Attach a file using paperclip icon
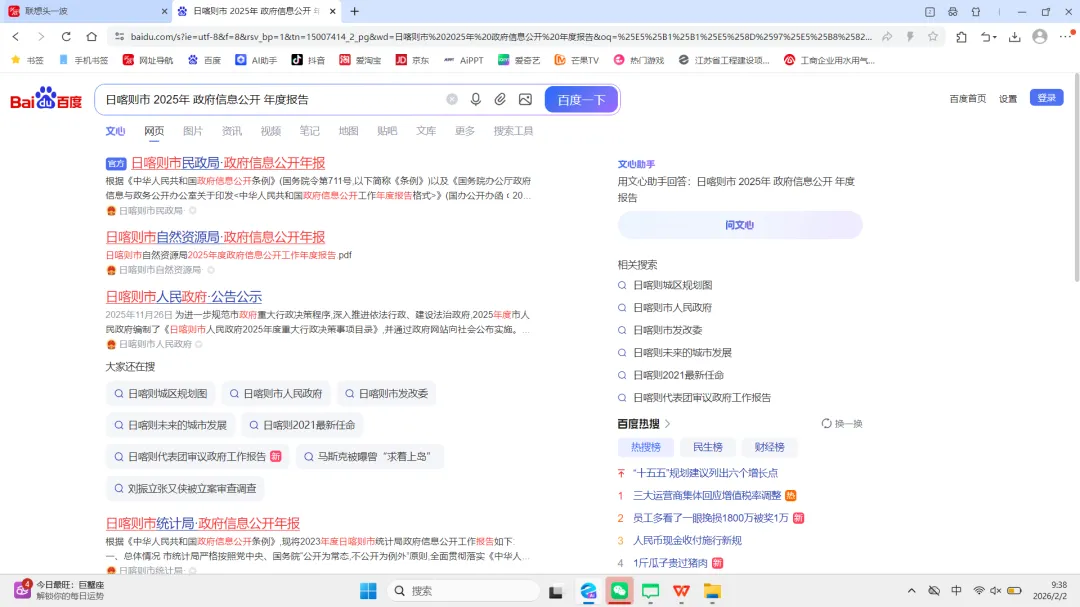Viewport: 1080px width, 607px height. (x=500, y=99)
